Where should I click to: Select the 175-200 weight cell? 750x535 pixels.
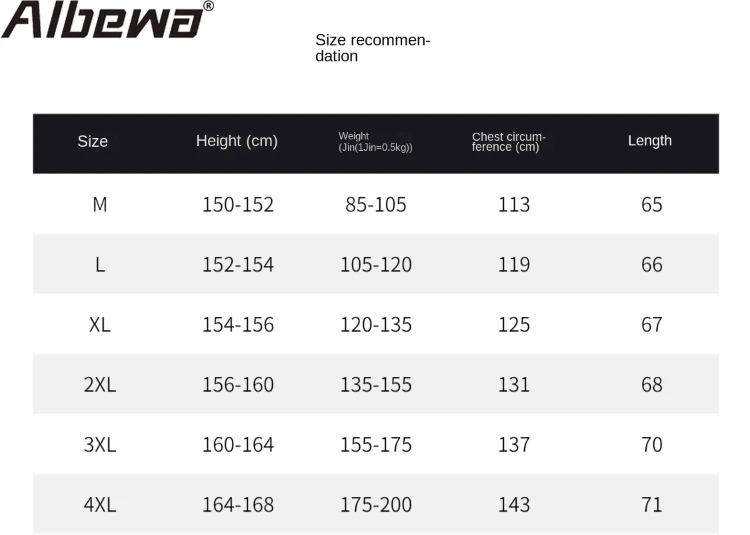(376, 505)
